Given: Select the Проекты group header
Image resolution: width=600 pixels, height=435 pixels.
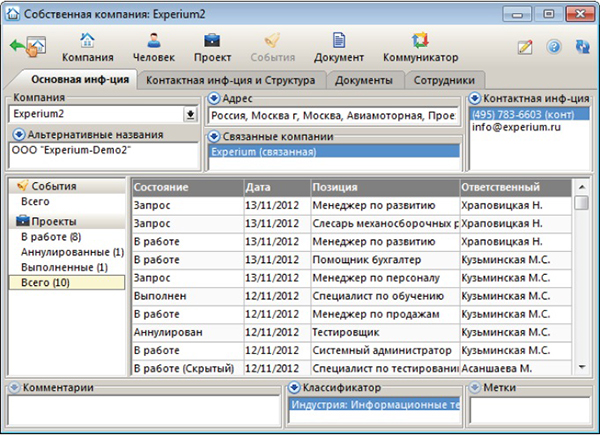Looking at the screenshot, I should click(67, 221).
